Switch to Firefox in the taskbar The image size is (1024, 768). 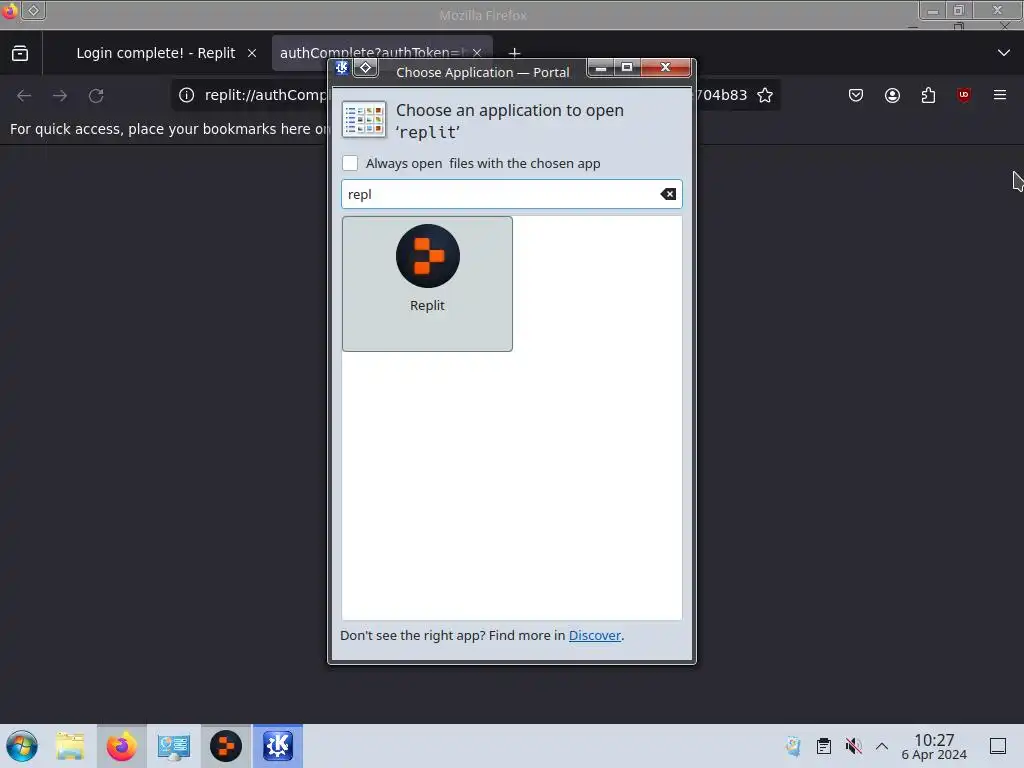[121, 746]
